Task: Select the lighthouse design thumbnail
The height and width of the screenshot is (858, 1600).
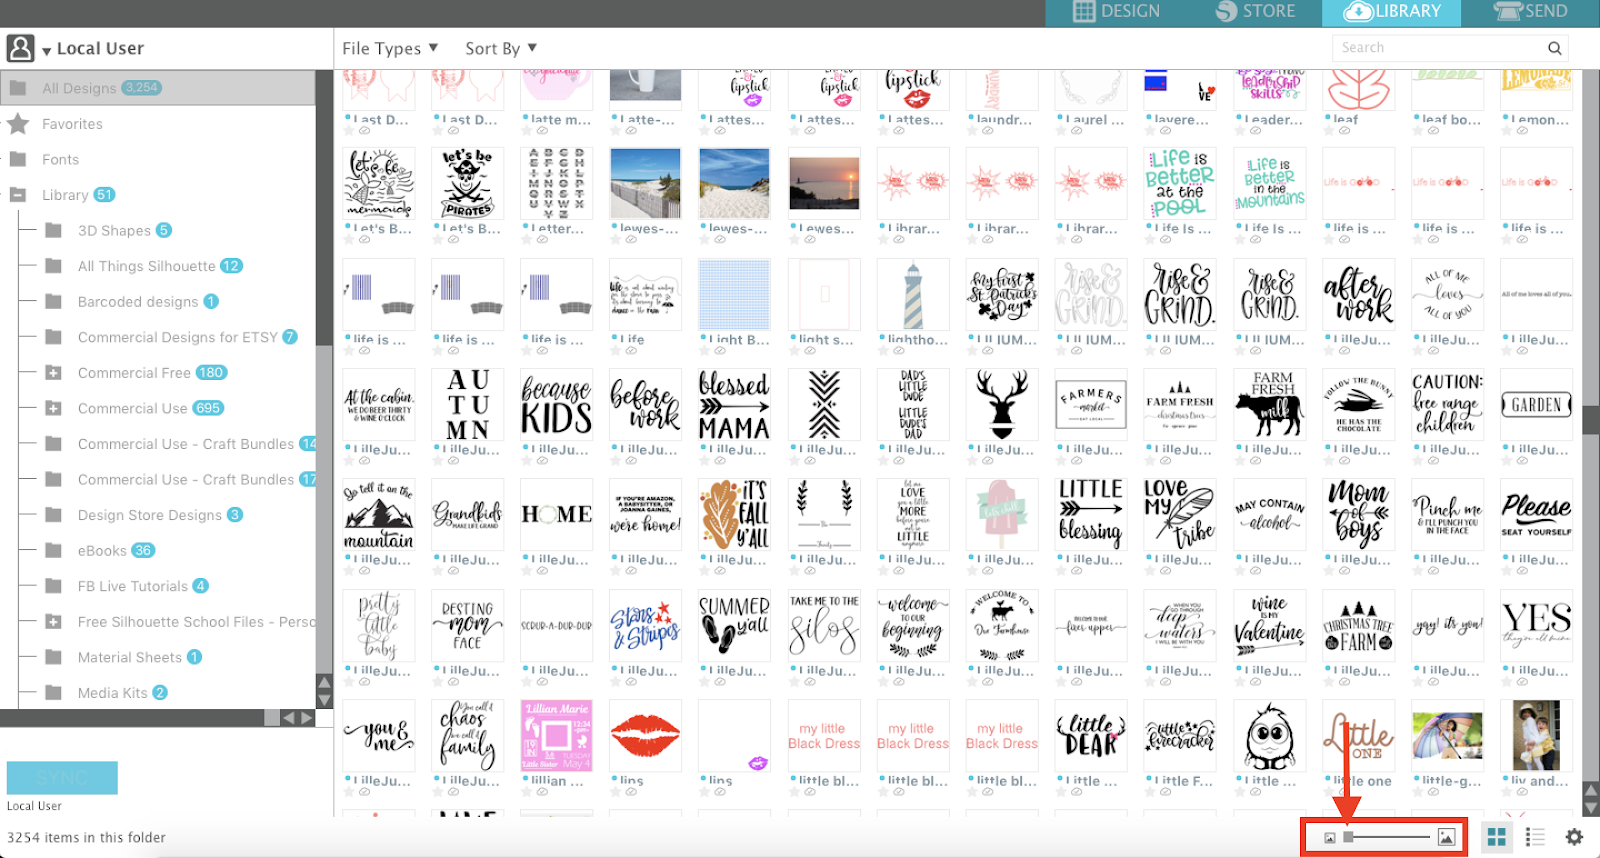Action: [x=912, y=295]
